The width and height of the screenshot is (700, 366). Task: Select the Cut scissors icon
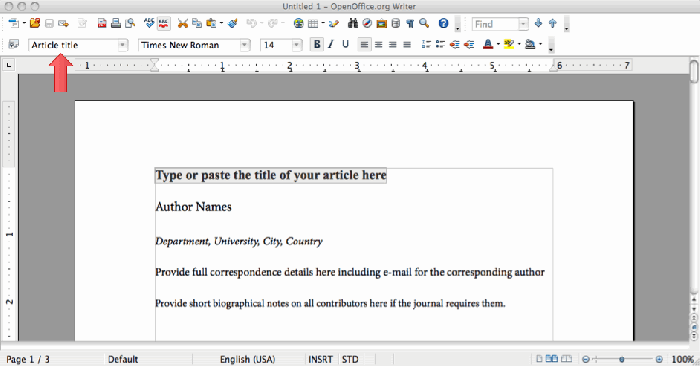[x=183, y=23]
